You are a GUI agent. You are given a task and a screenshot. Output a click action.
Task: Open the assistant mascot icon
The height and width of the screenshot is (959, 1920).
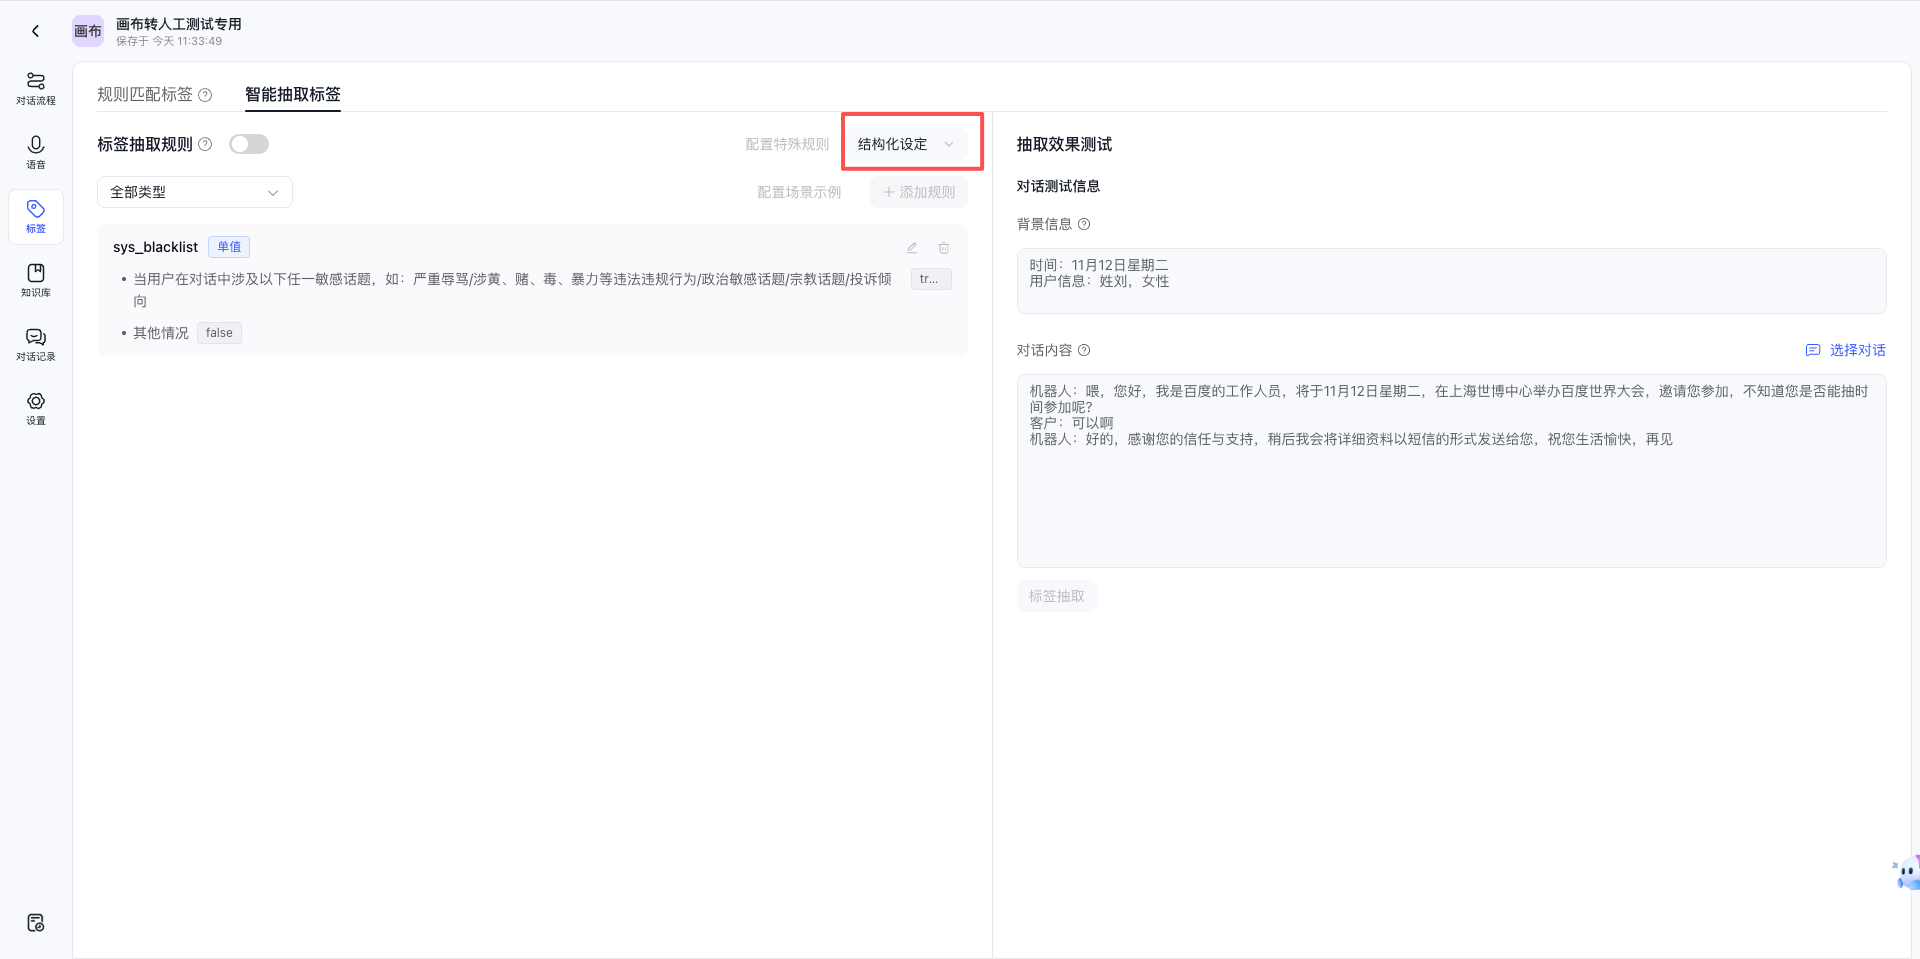[x=1906, y=873]
